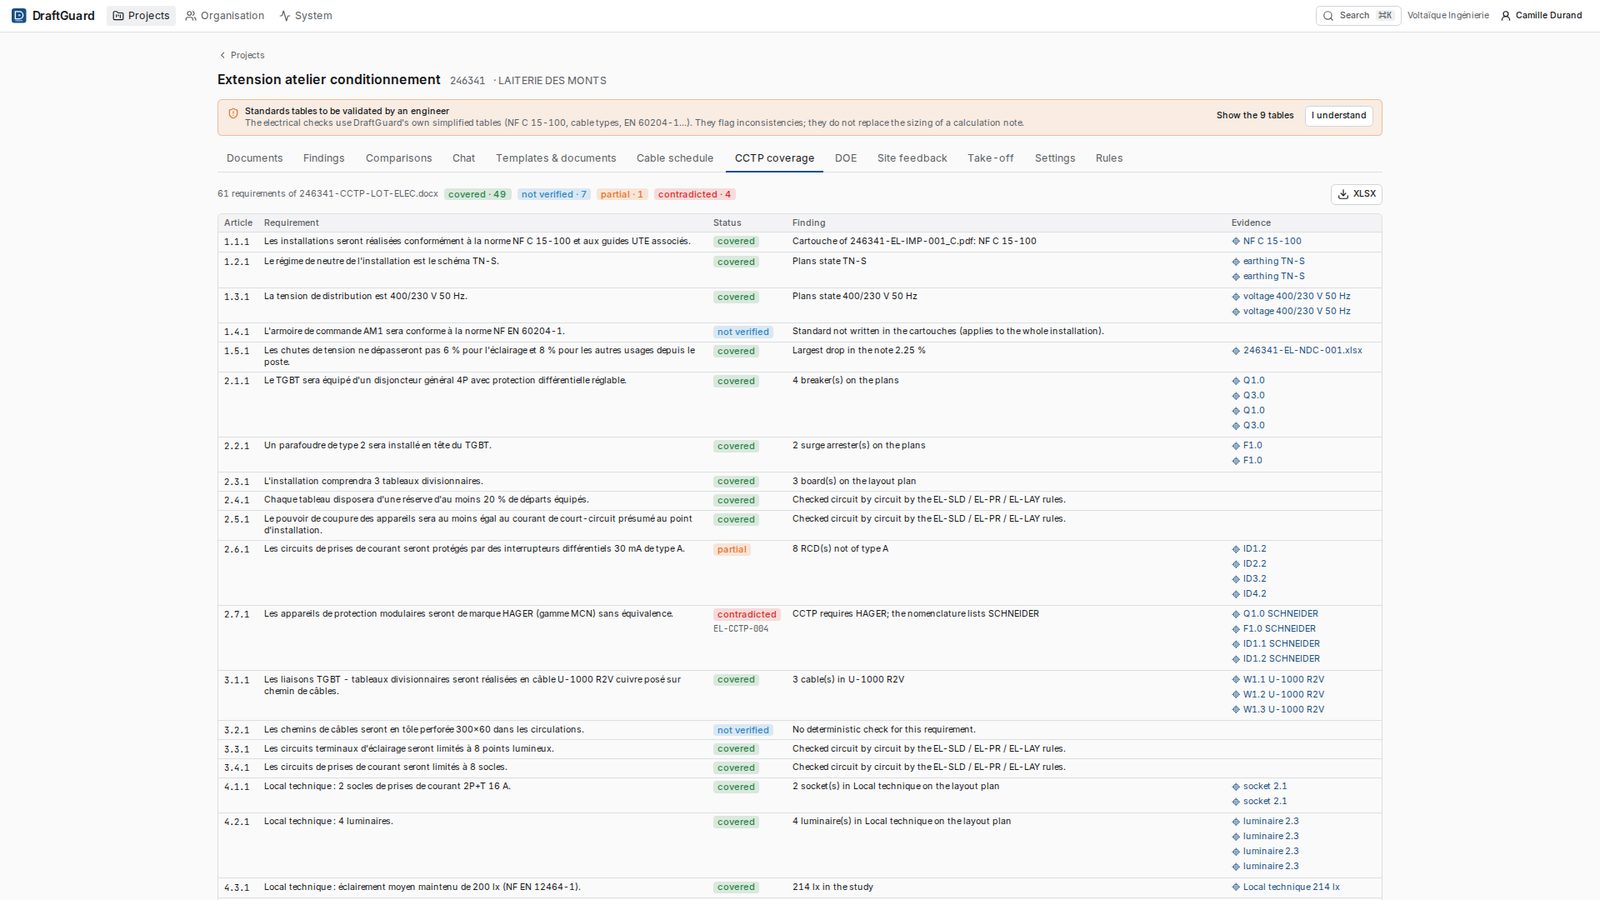The height and width of the screenshot is (900, 1600).
Task: Switch to the Comparisons tab
Action: 399,158
